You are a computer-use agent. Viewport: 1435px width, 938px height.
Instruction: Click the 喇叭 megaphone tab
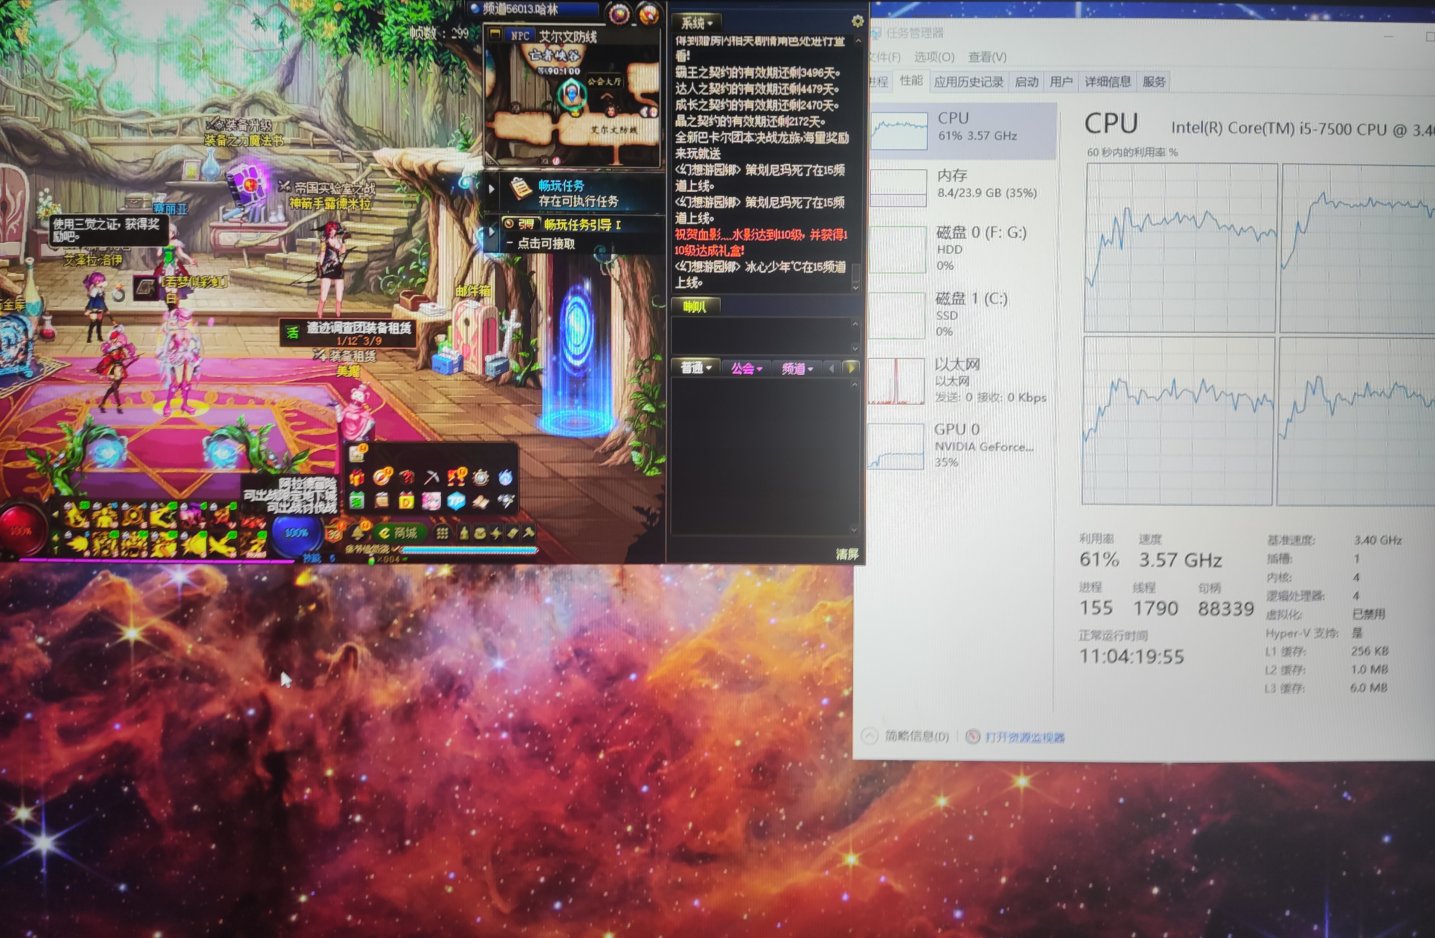point(696,306)
